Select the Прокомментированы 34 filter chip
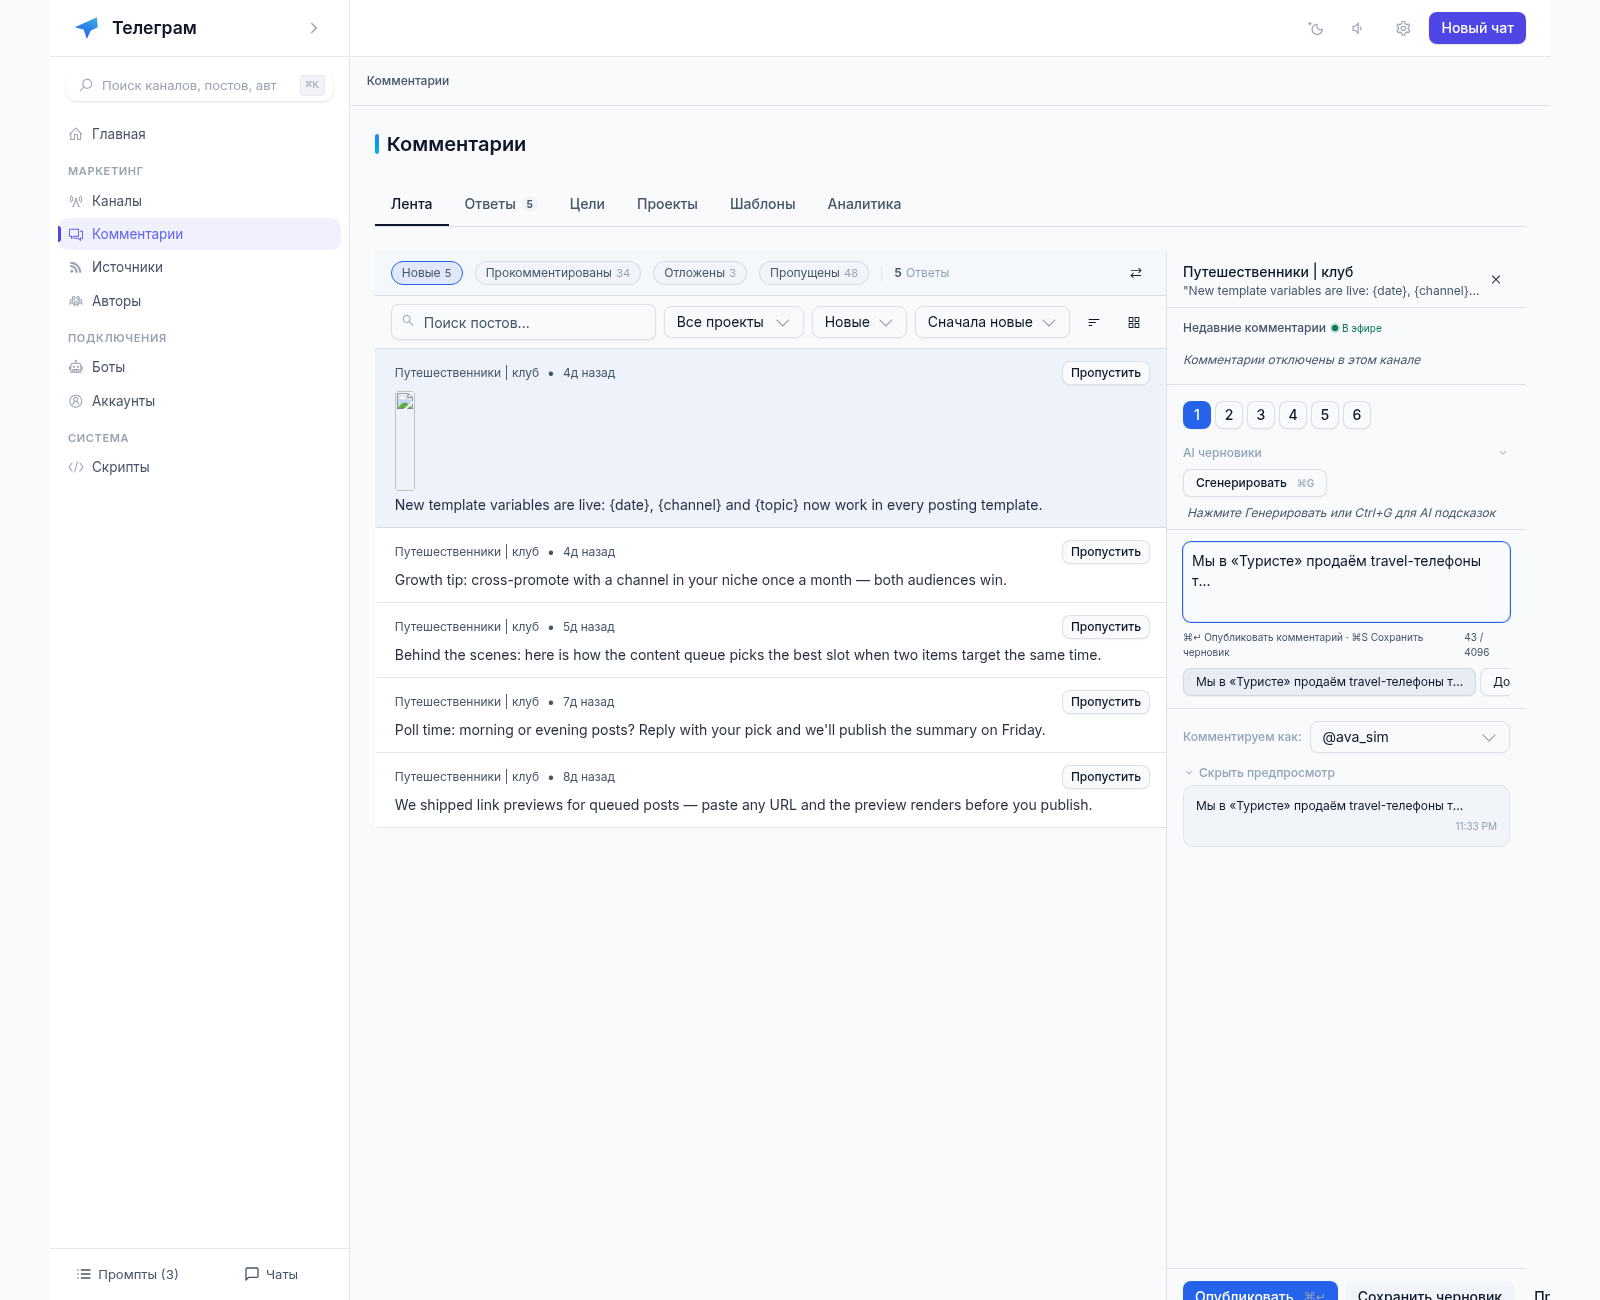 point(558,273)
